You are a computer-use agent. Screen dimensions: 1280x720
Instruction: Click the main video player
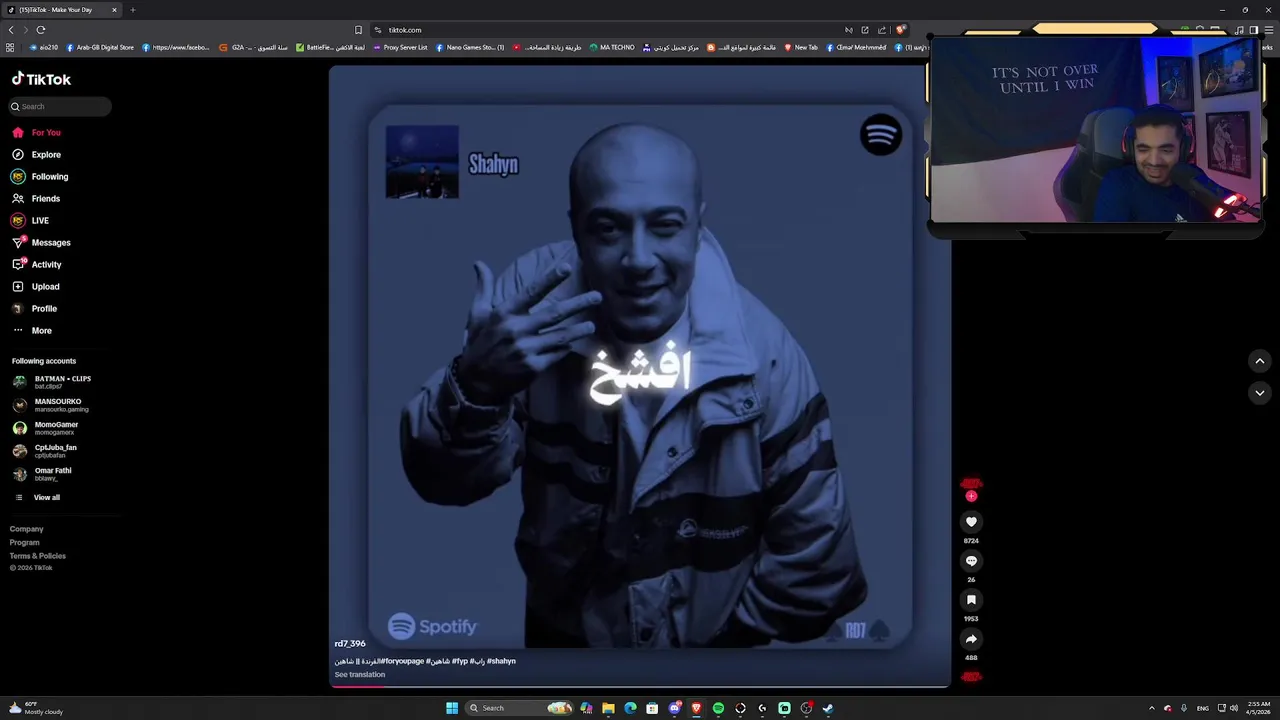point(640,375)
